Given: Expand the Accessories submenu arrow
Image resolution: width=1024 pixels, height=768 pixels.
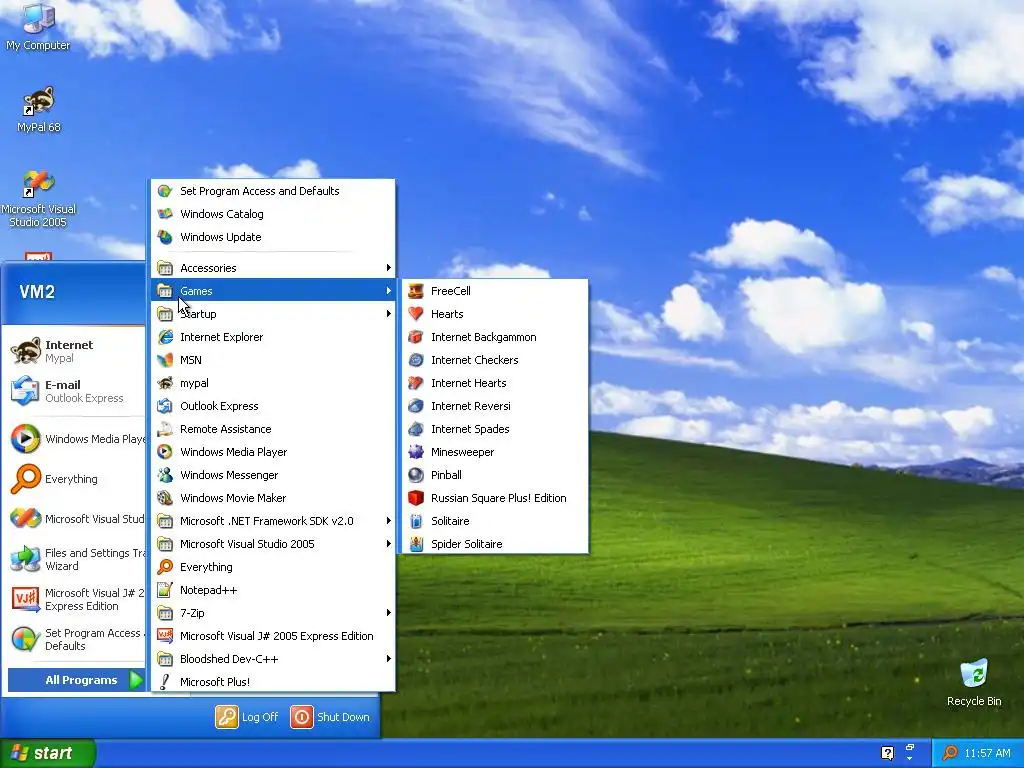Looking at the screenshot, I should [389, 268].
